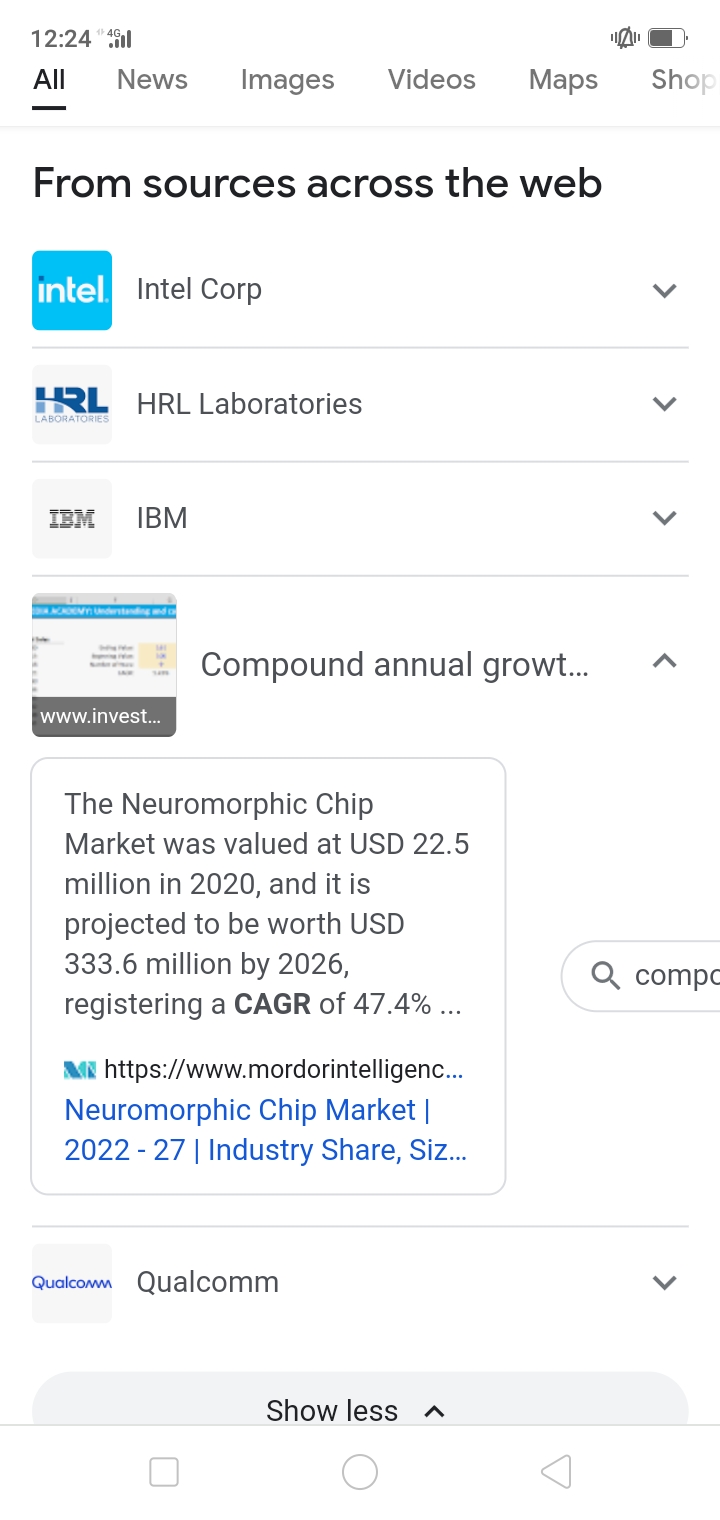Viewport: 720px width, 1520px height.
Task: Tap the HRL Laboratories logo
Action: click(x=72, y=404)
